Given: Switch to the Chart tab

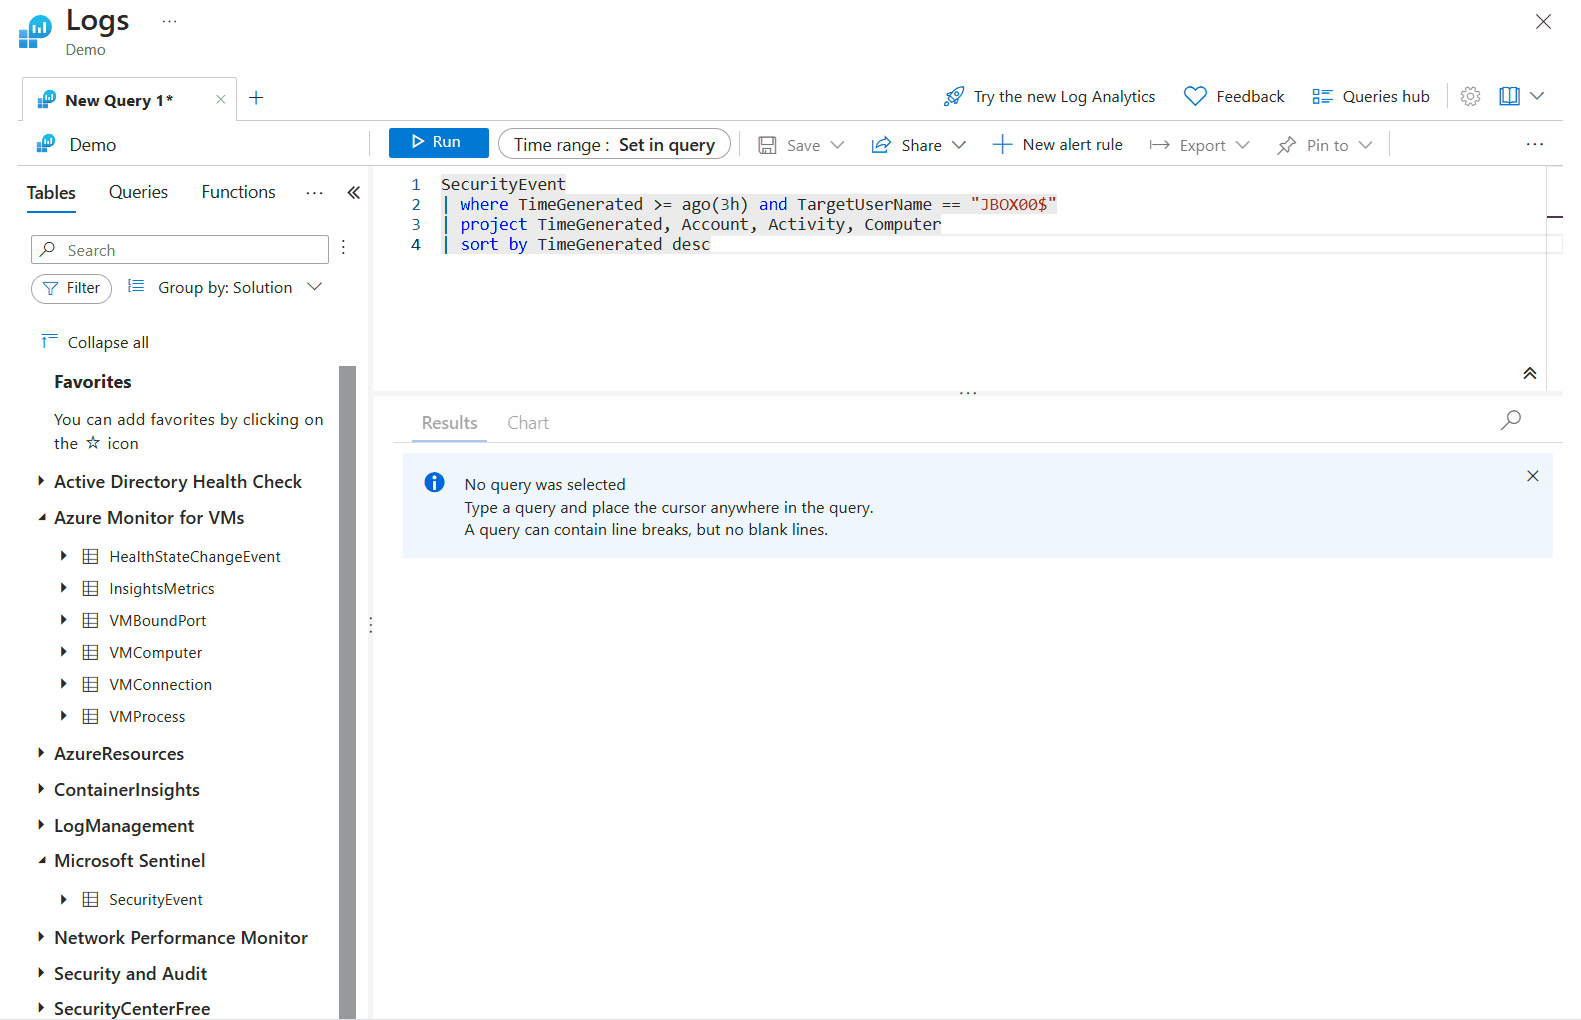Looking at the screenshot, I should (528, 423).
